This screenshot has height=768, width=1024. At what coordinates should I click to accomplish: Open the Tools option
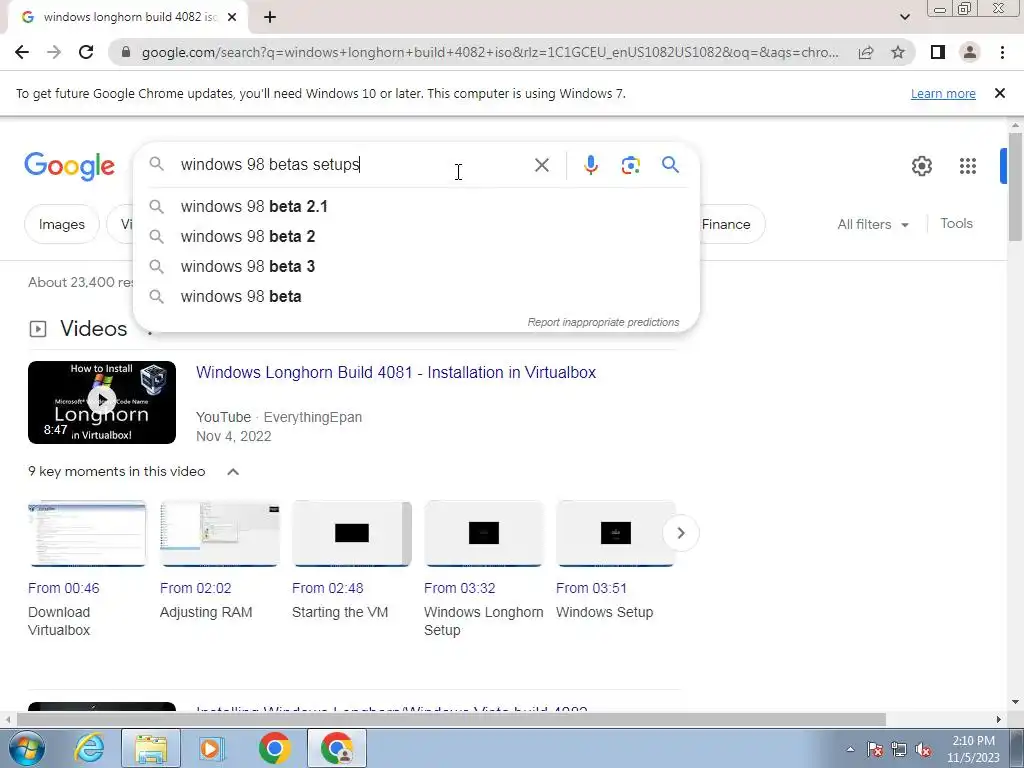956,223
